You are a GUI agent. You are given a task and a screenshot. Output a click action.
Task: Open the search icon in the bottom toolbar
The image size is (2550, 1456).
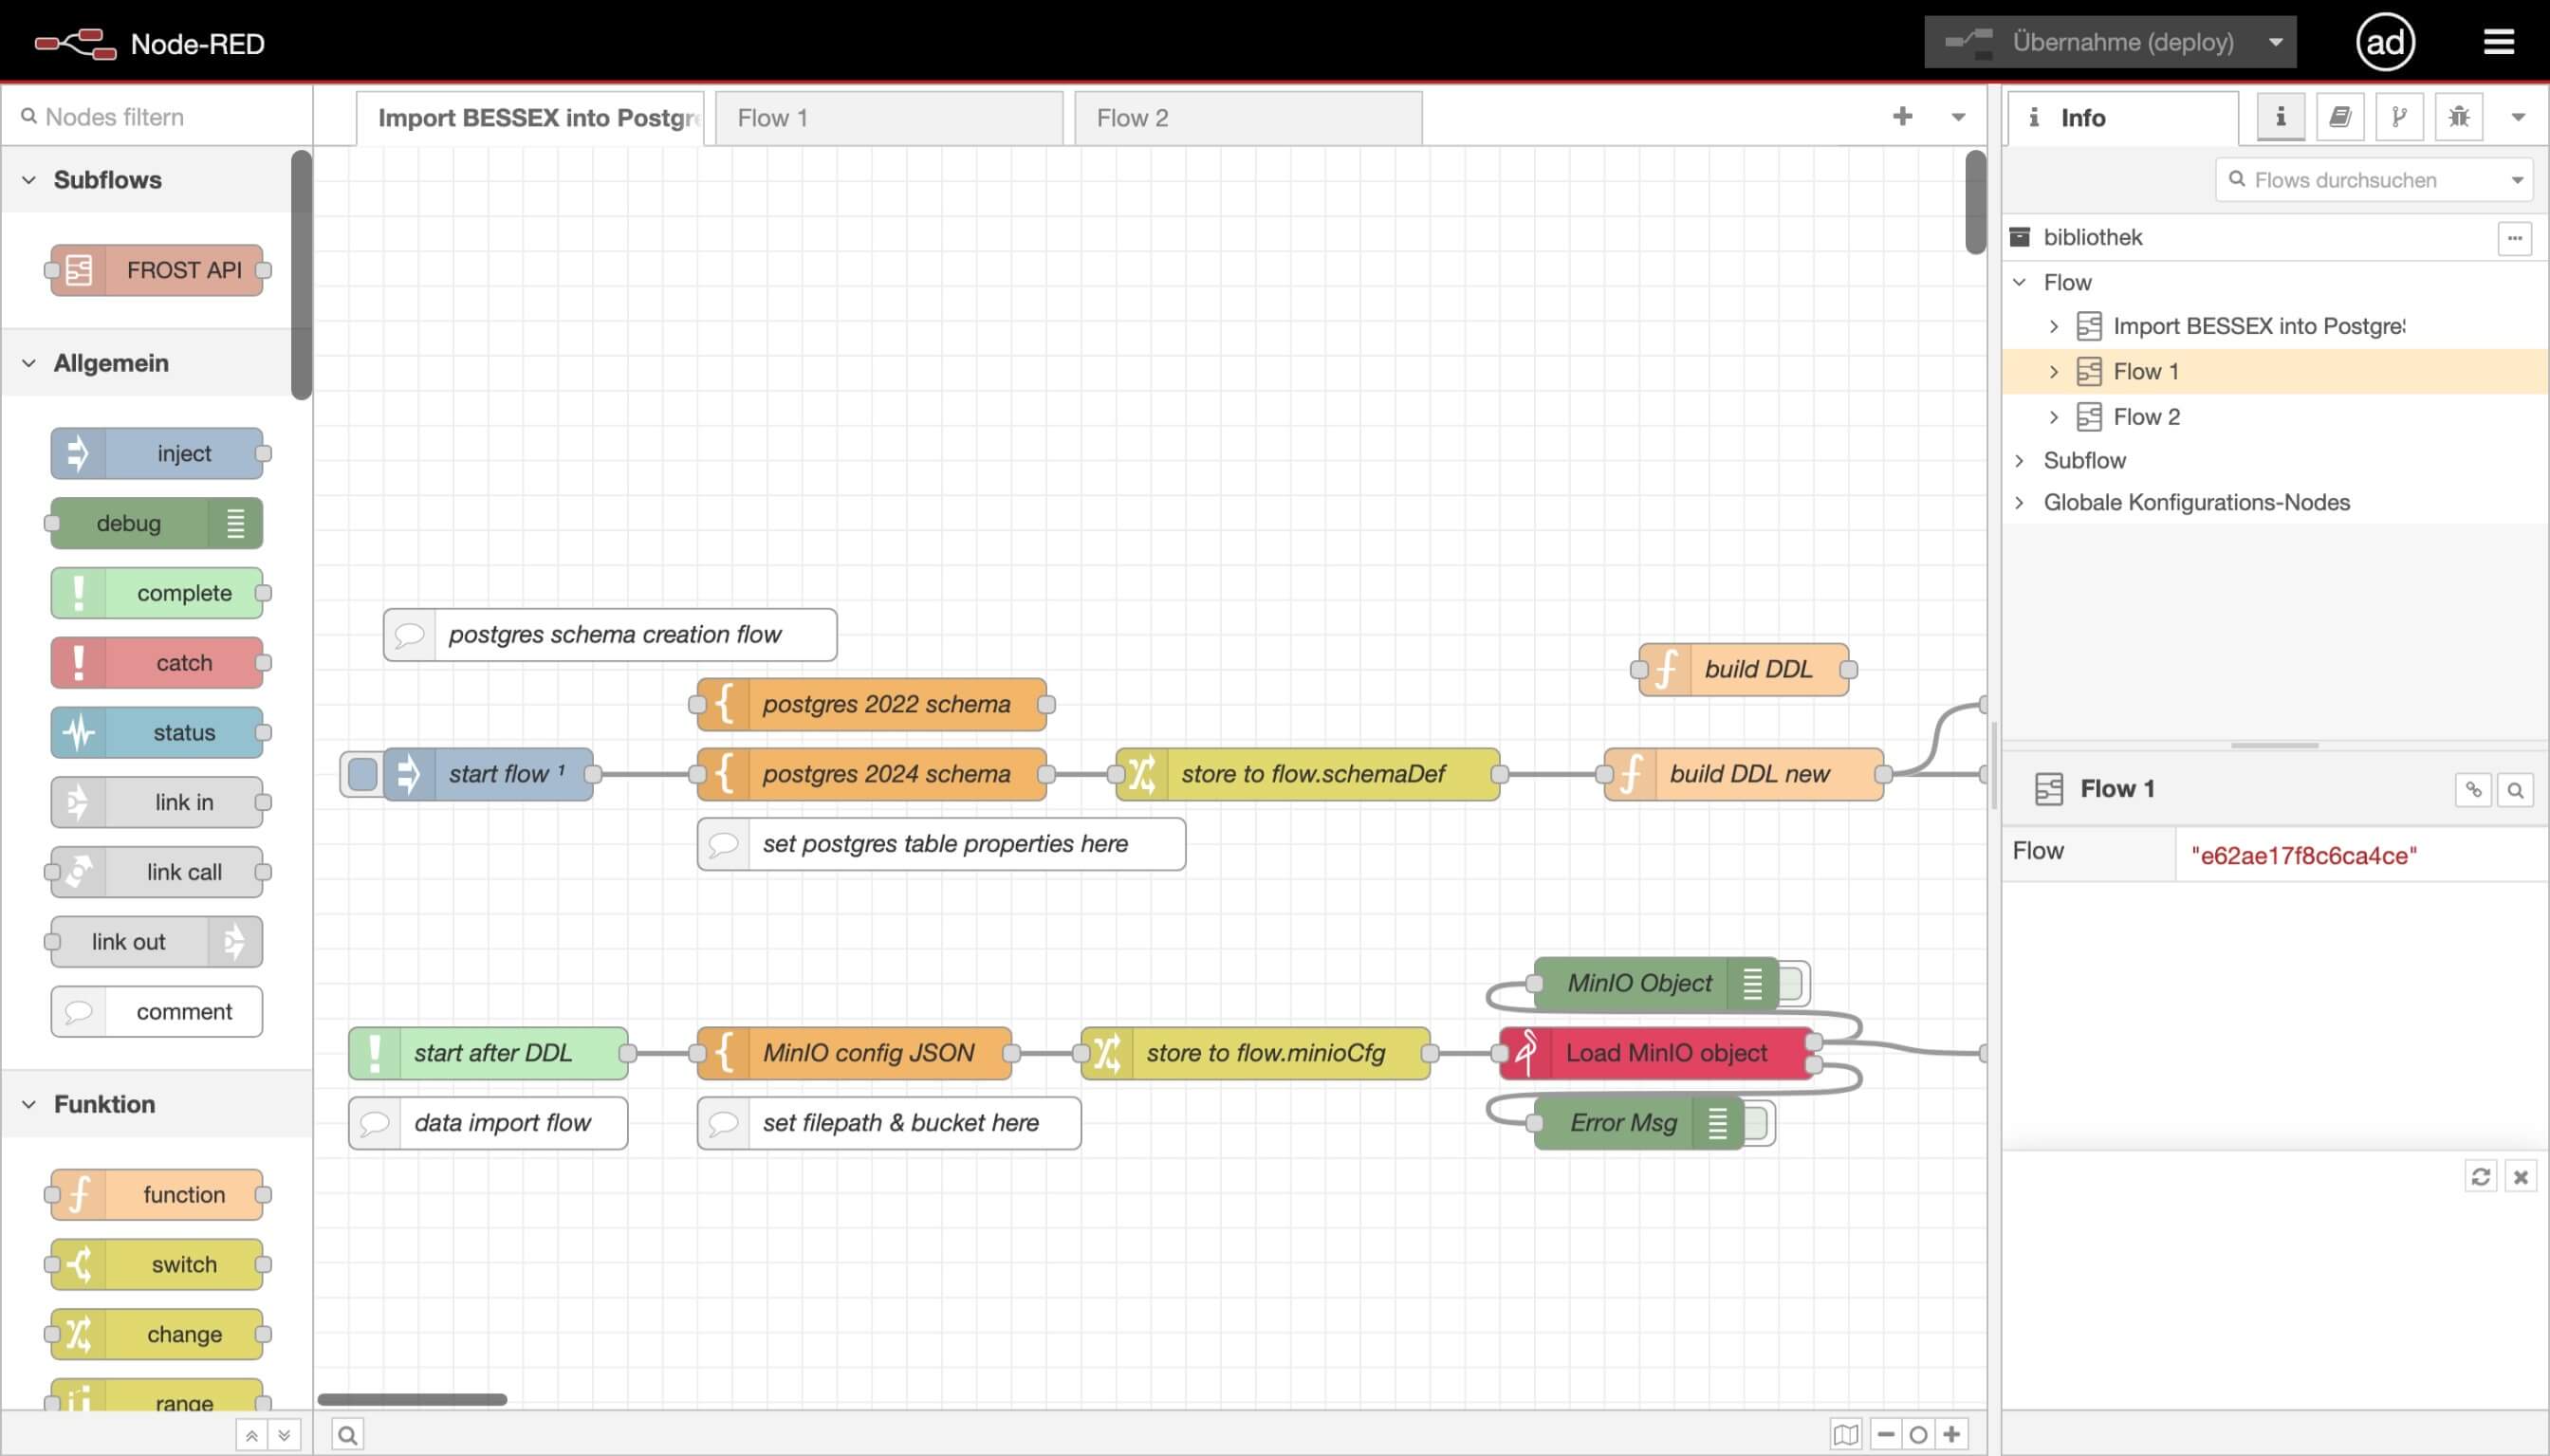[x=347, y=1433]
